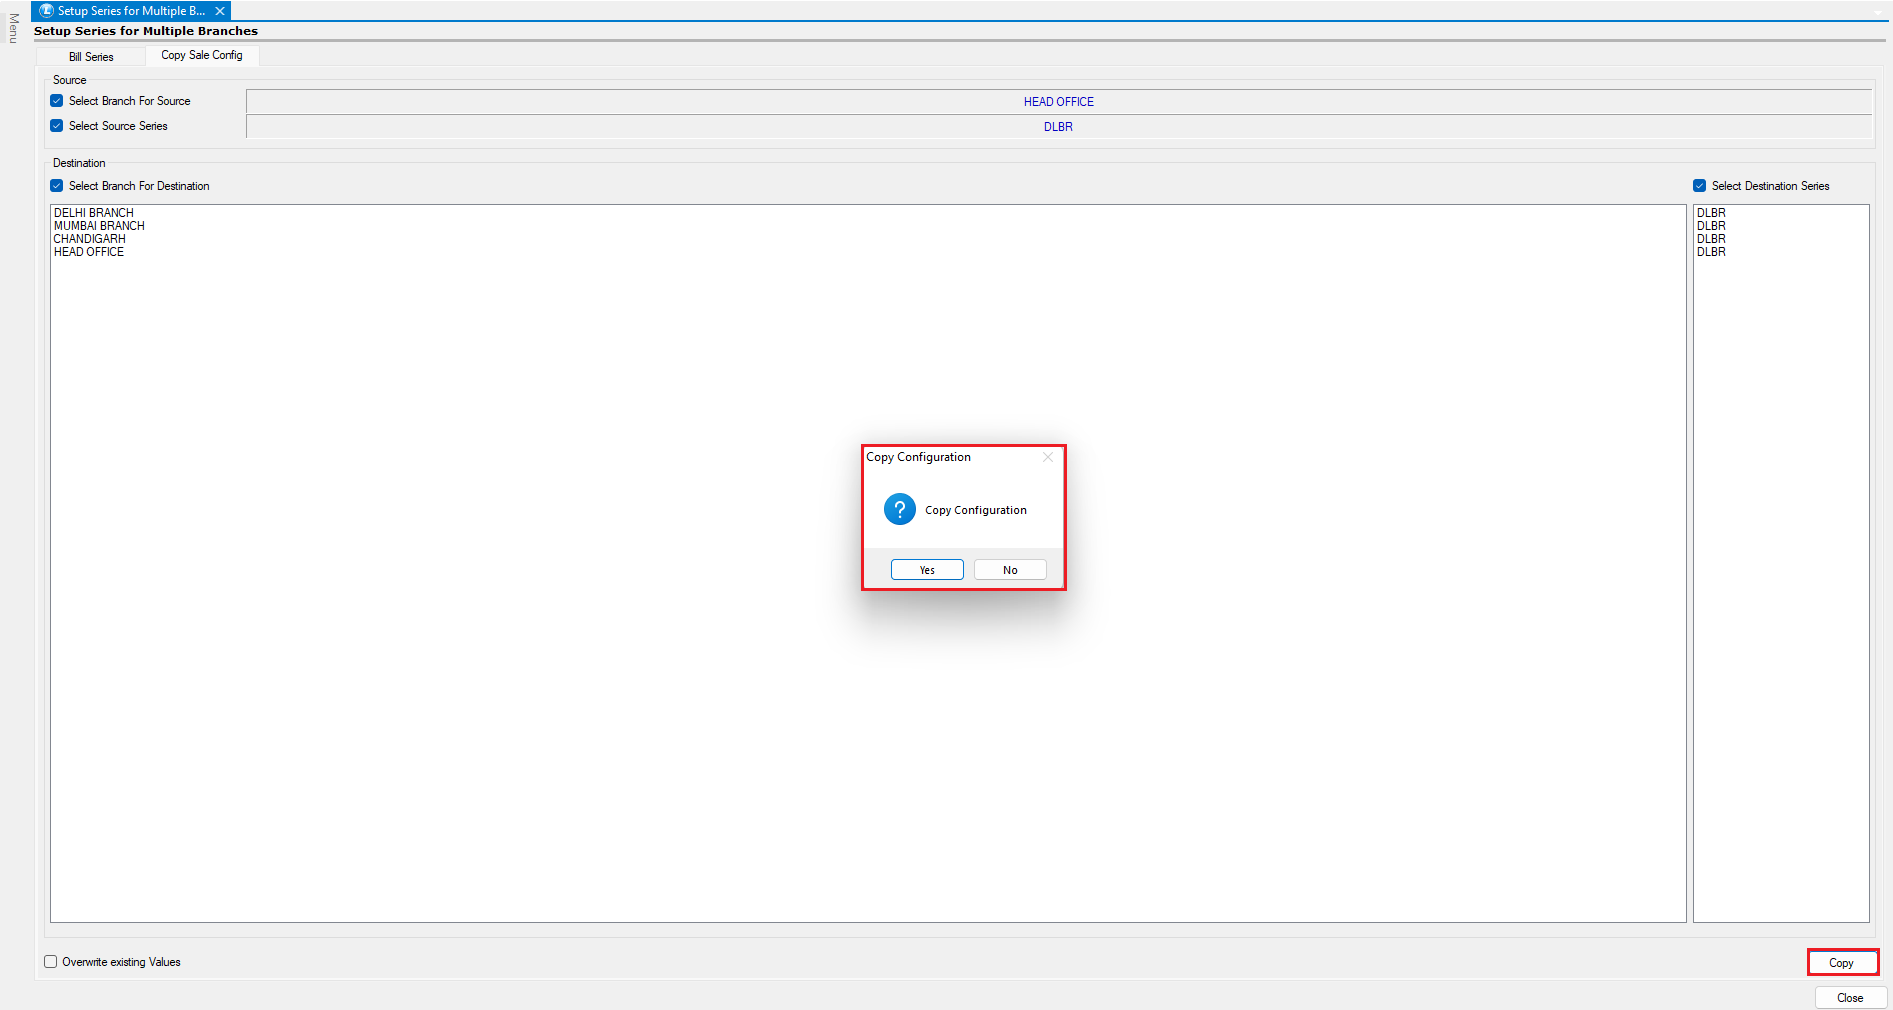
Task: Open the HEAD OFFICE source branch field
Action: (x=1058, y=102)
